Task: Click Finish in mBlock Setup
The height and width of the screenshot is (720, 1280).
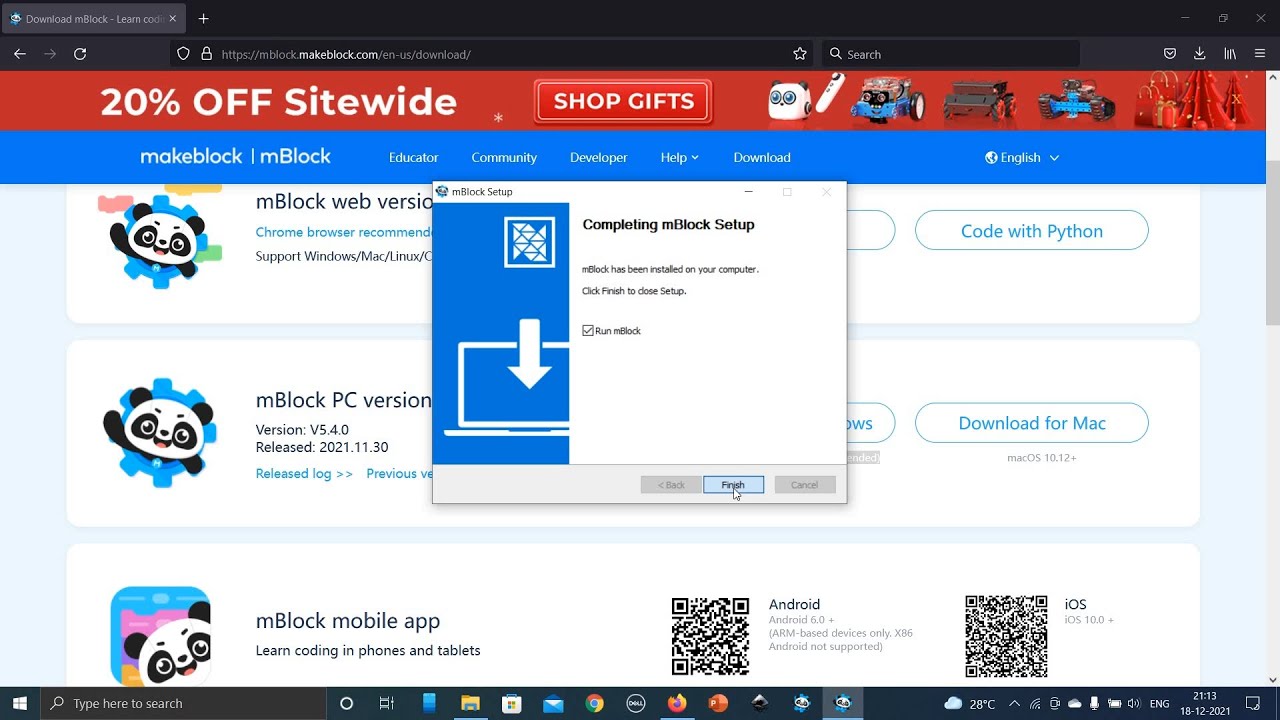Action: [x=733, y=485]
